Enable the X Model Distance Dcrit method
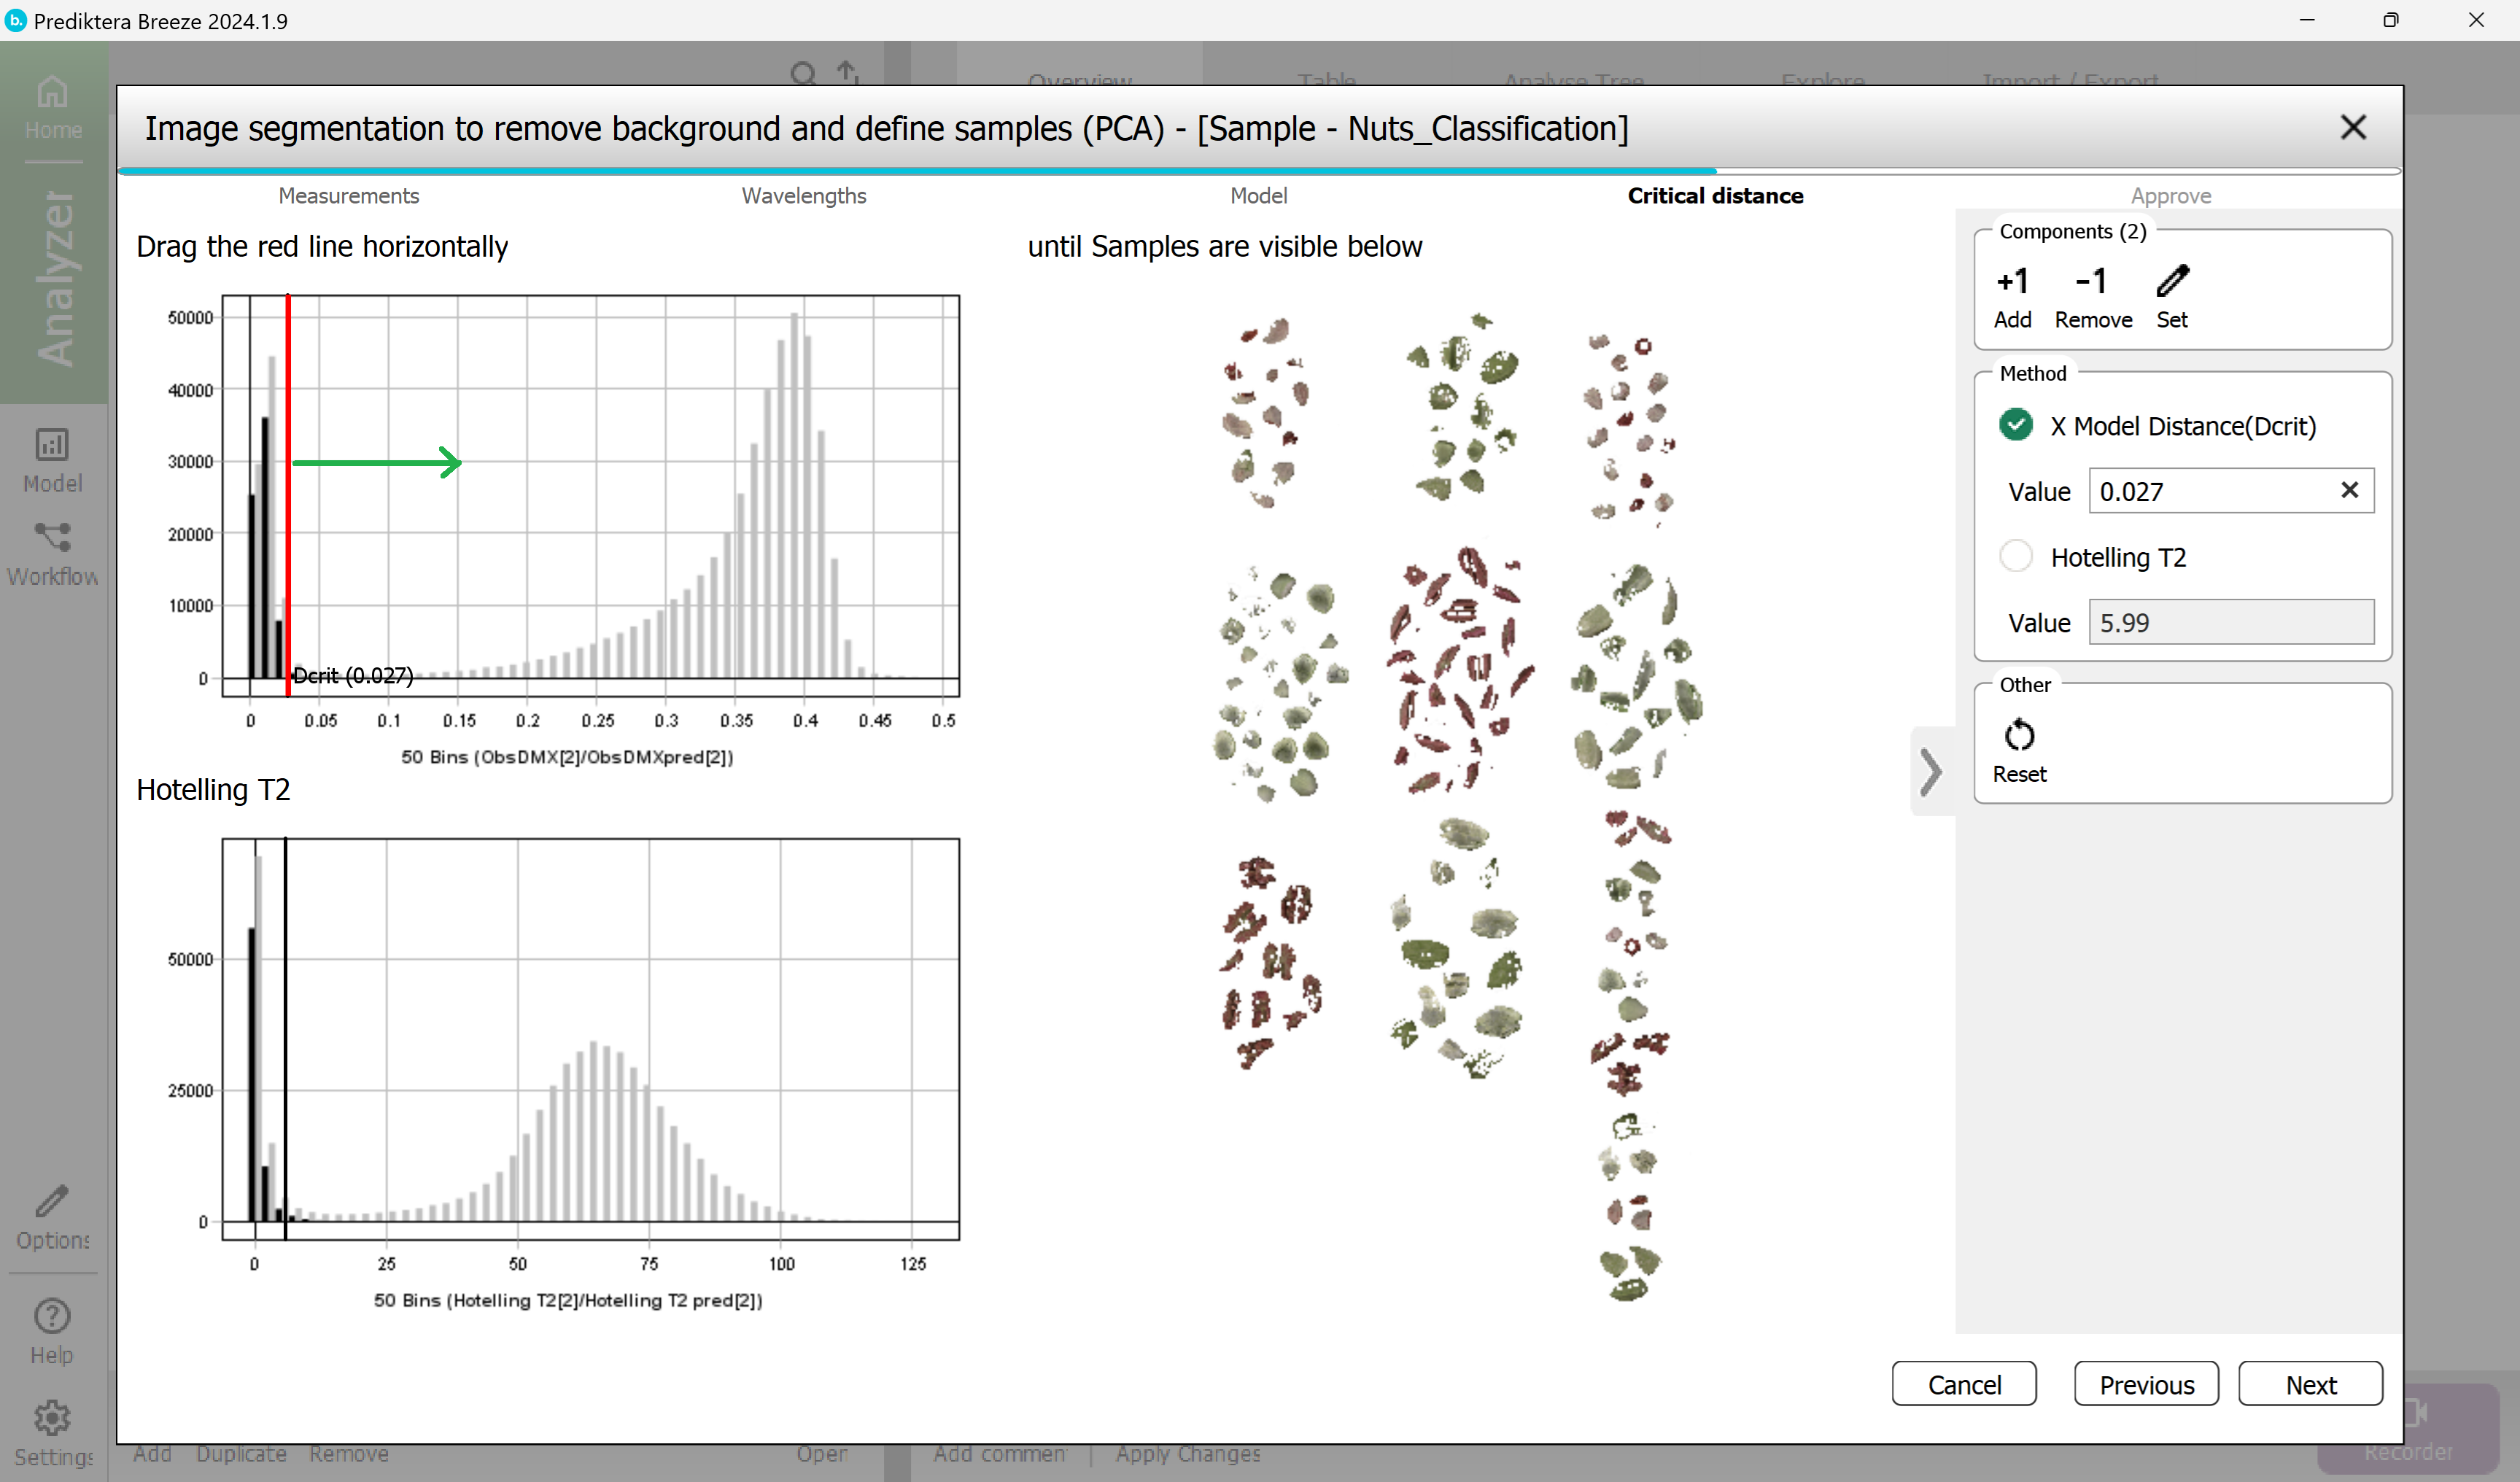Image resolution: width=2520 pixels, height=1482 pixels. [x=2017, y=425]
